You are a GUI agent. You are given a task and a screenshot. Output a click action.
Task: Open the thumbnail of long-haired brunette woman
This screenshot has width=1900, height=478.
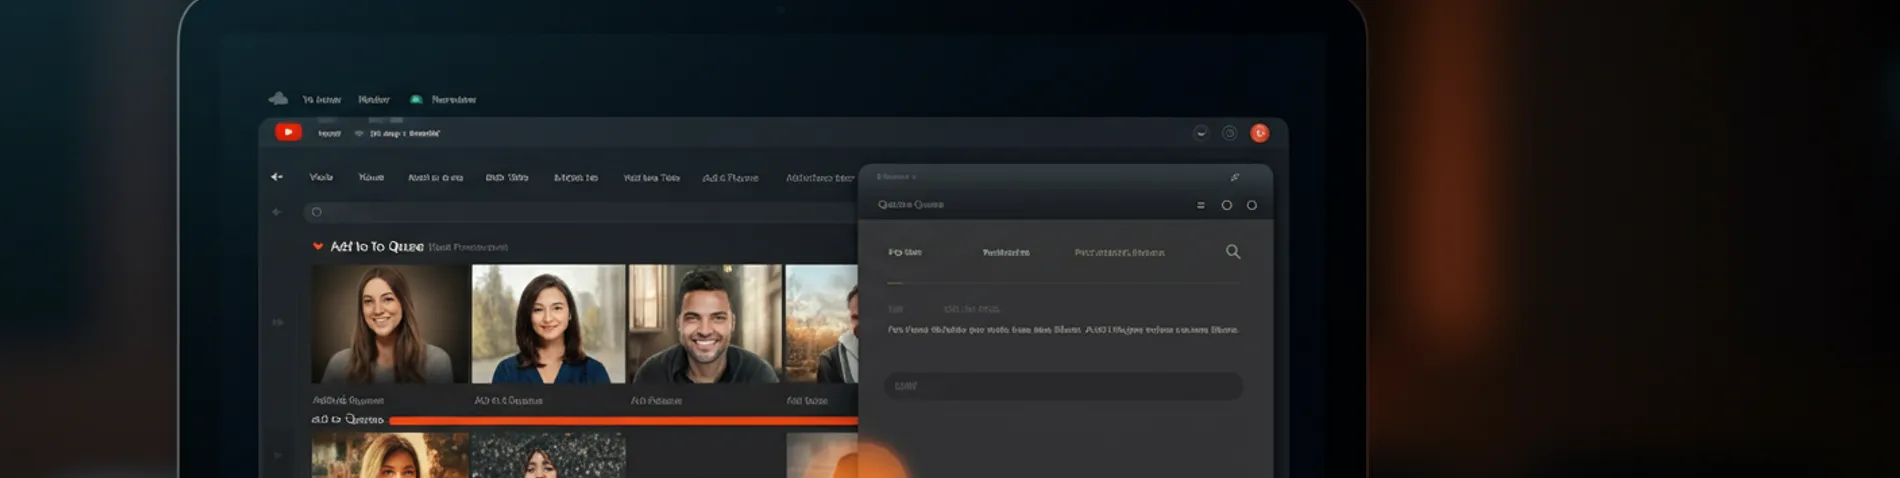(390, 324)
